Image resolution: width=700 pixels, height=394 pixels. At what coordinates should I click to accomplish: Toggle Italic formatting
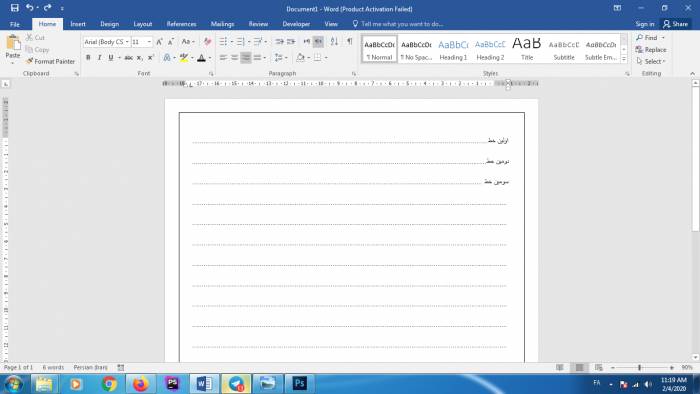click(x=99, y=58)
